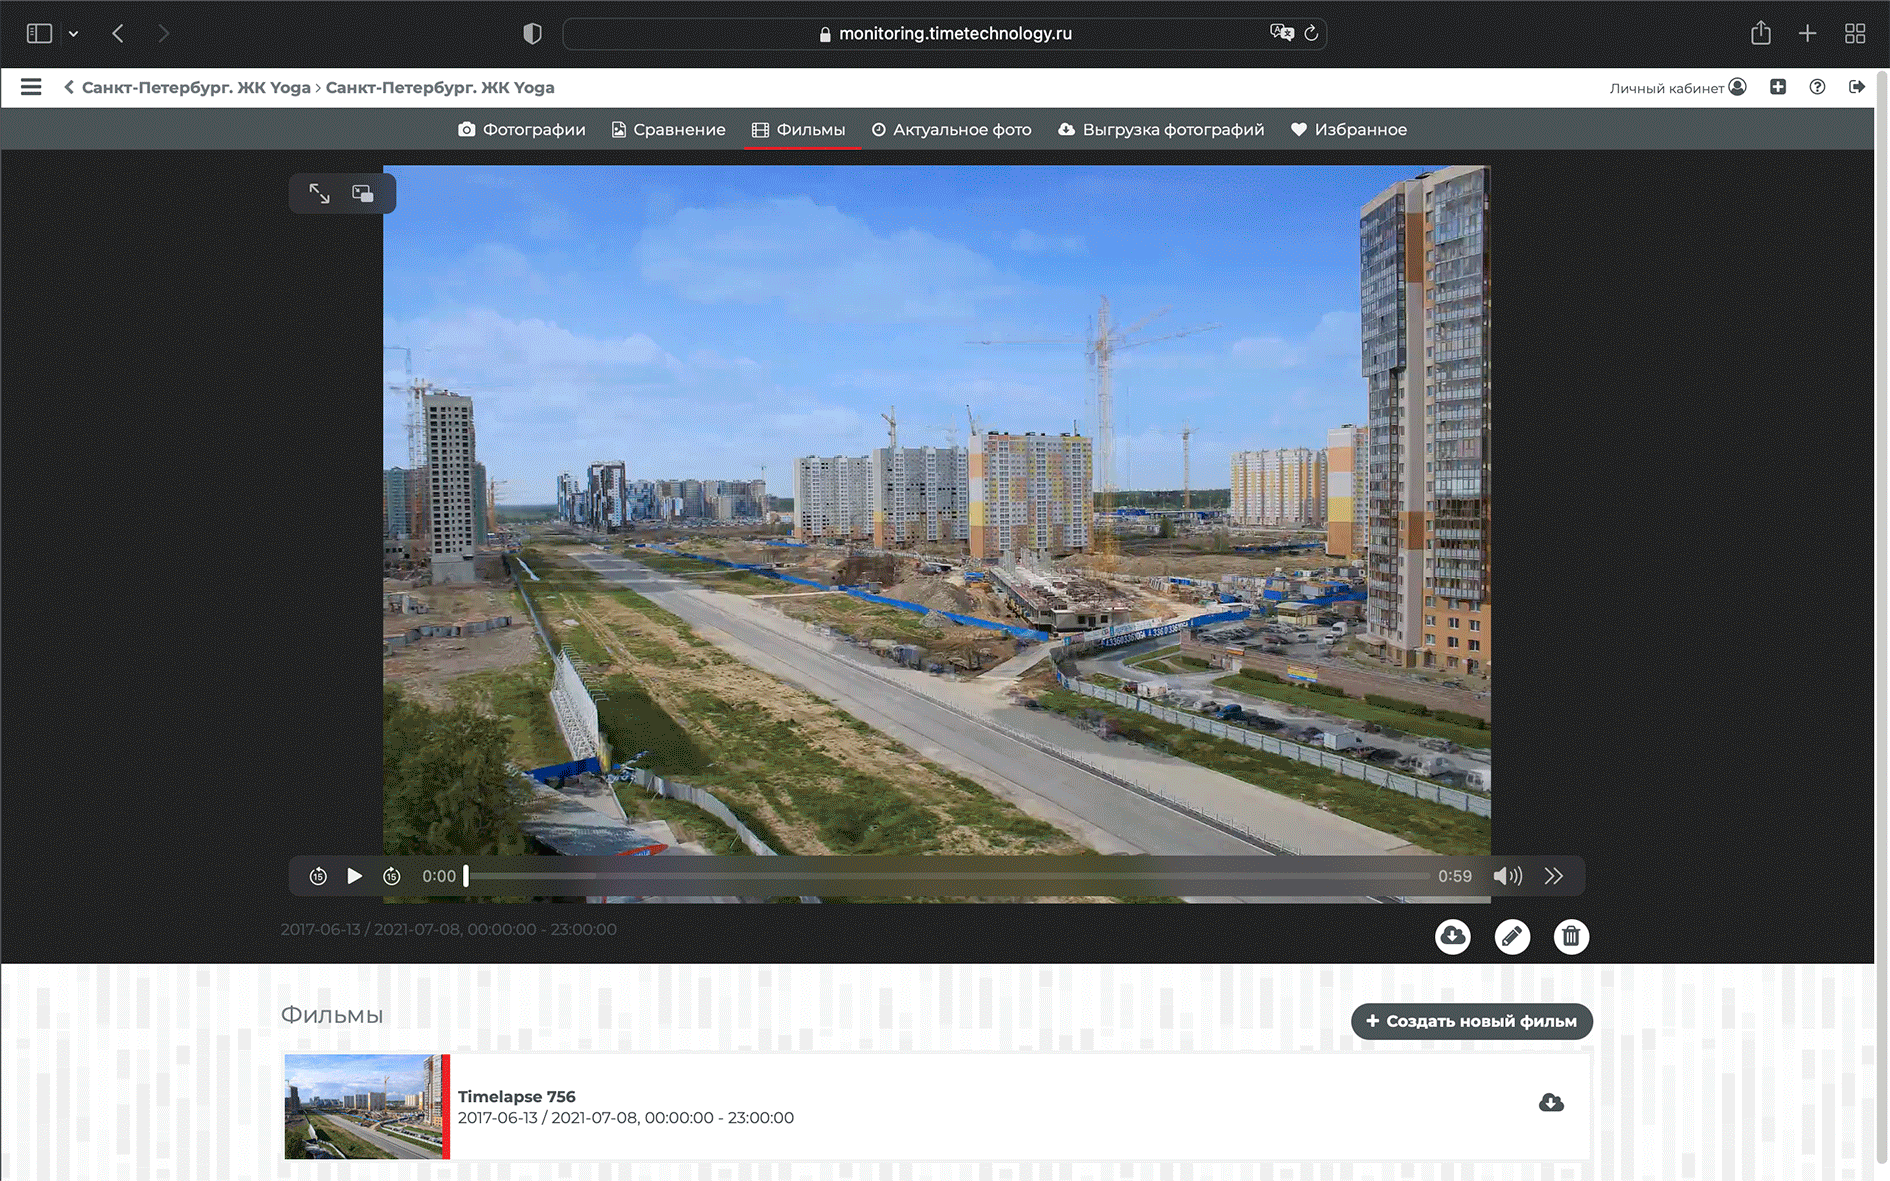Download the current film
Screen dimensions: 1890x1181
tap(1453, 936)
